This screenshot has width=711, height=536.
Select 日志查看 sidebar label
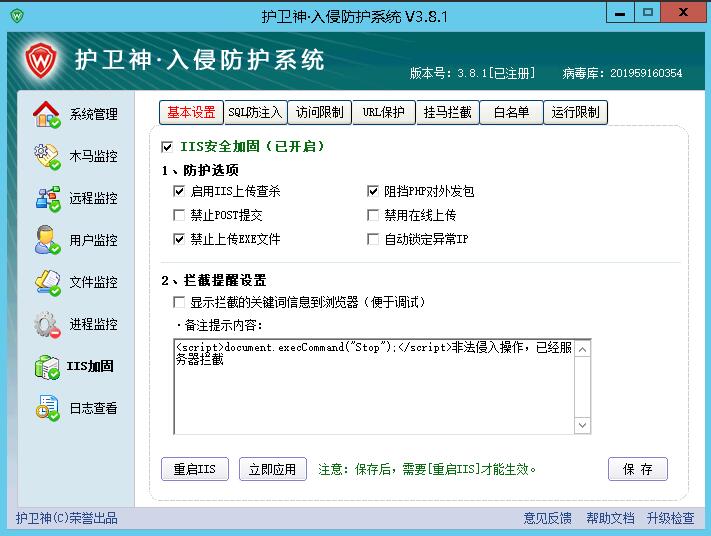[93, 408]
